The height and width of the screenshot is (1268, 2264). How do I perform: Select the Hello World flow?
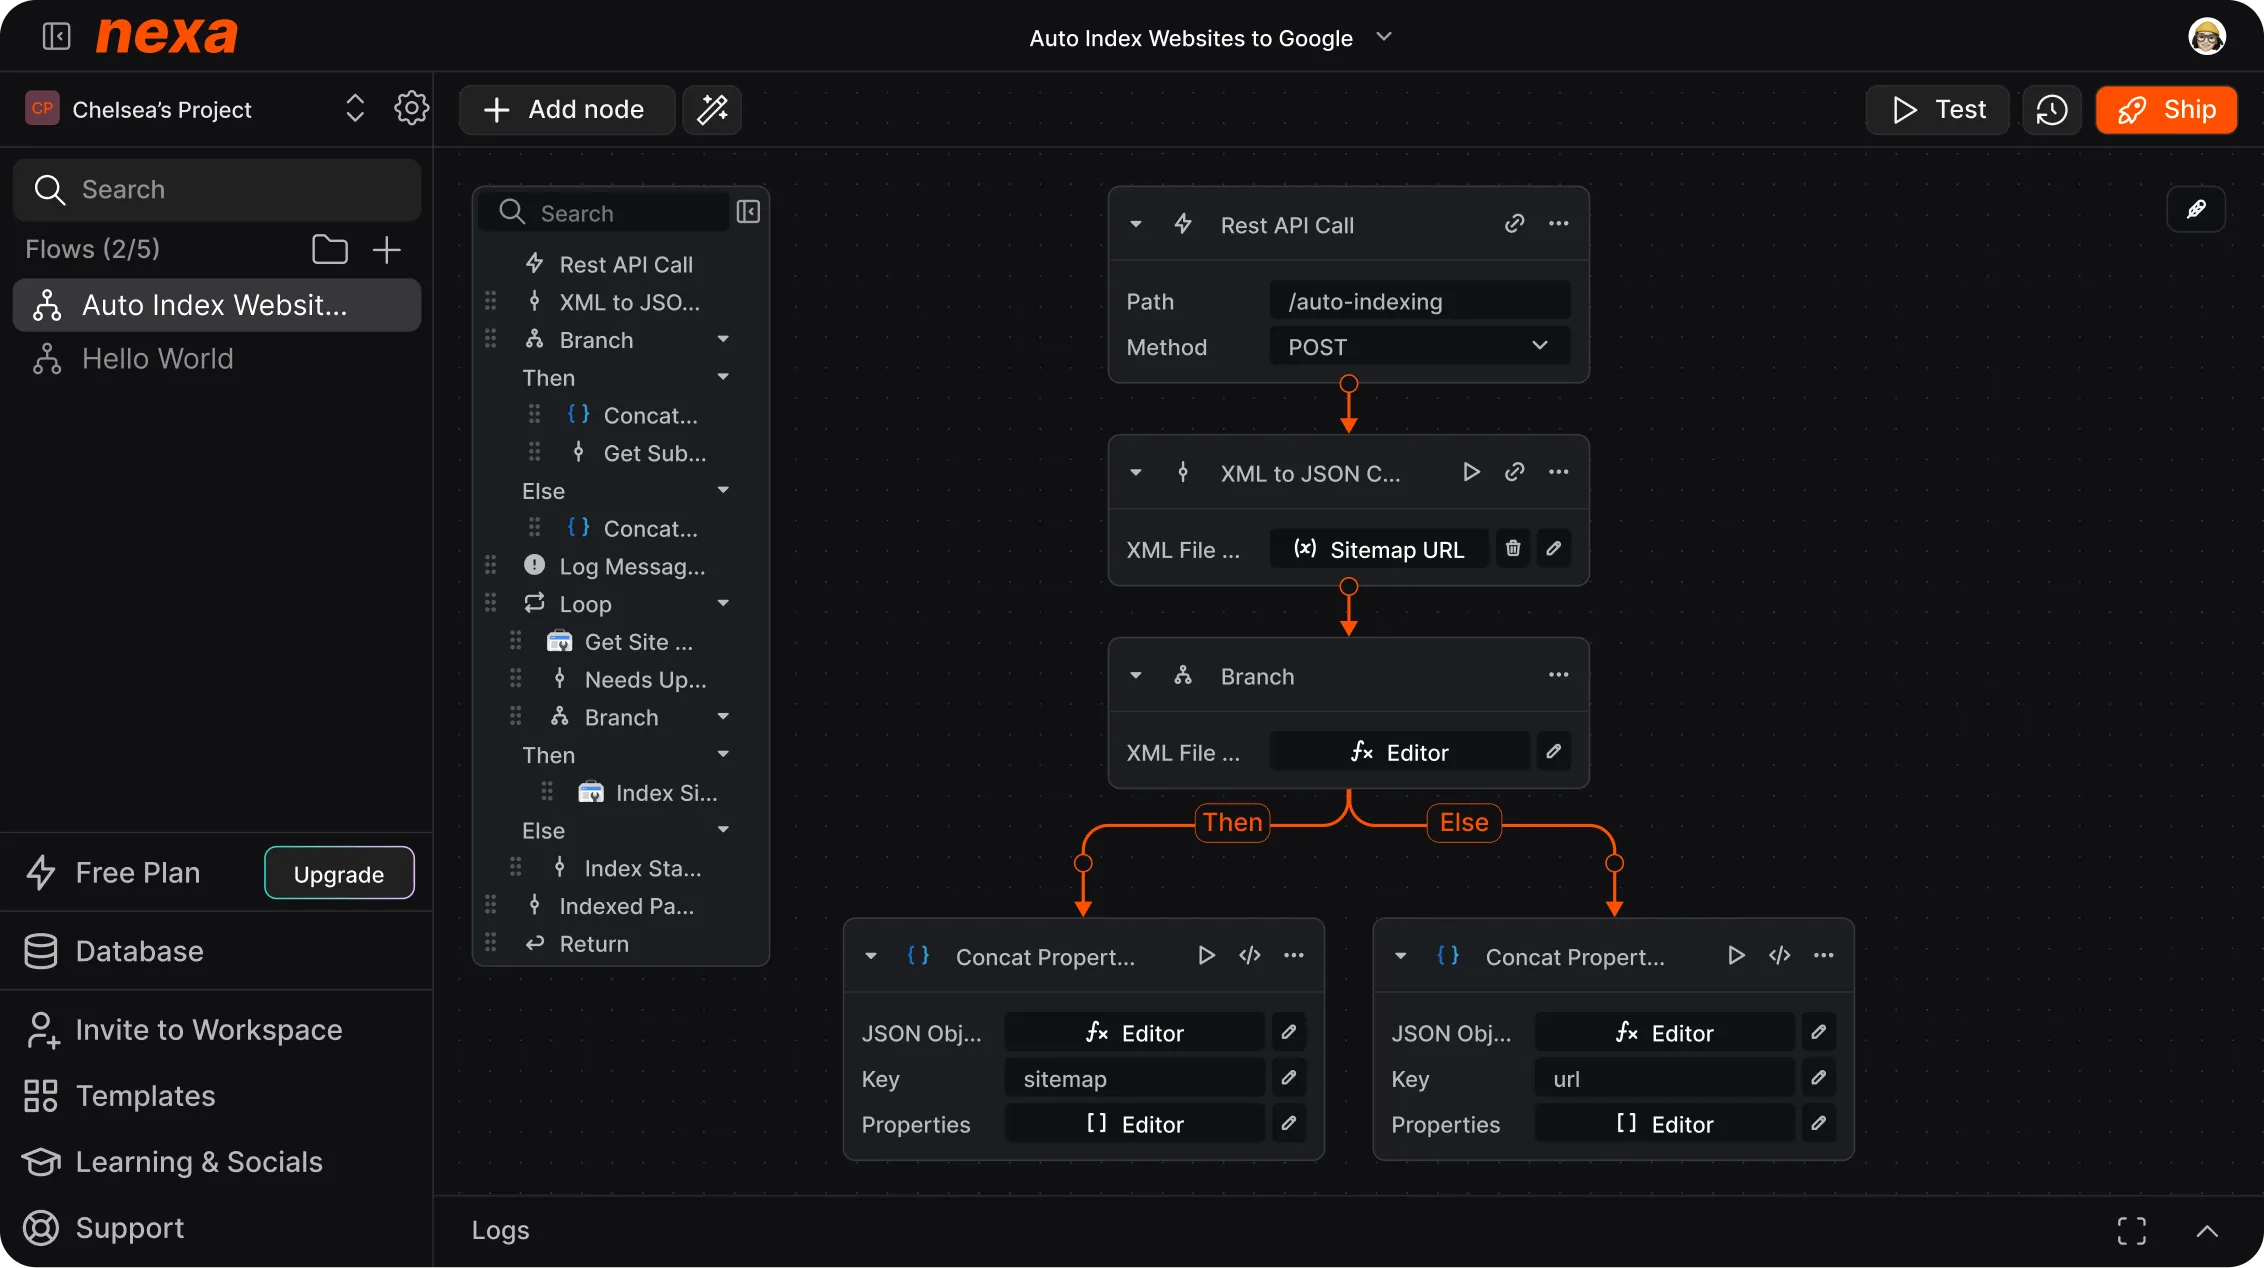click(x=157, y=358)
